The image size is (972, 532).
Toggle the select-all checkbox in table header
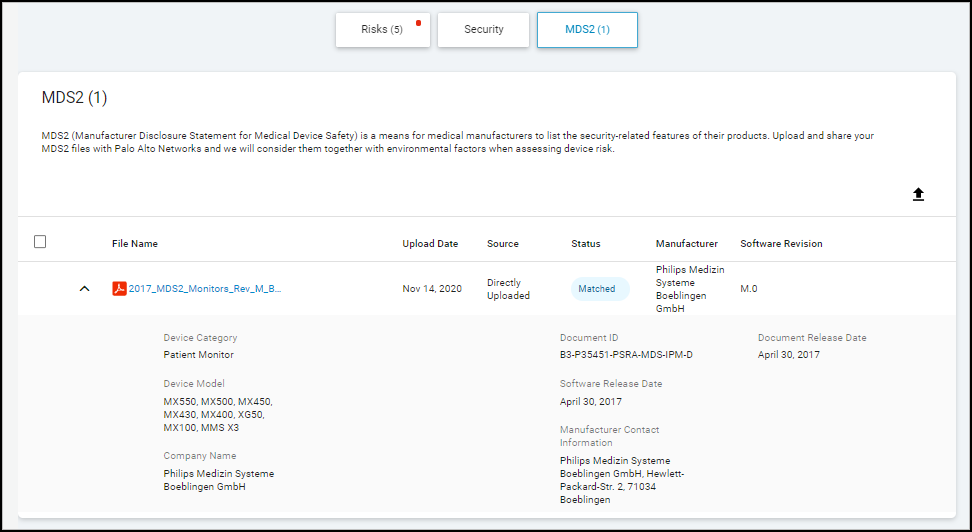40,242
